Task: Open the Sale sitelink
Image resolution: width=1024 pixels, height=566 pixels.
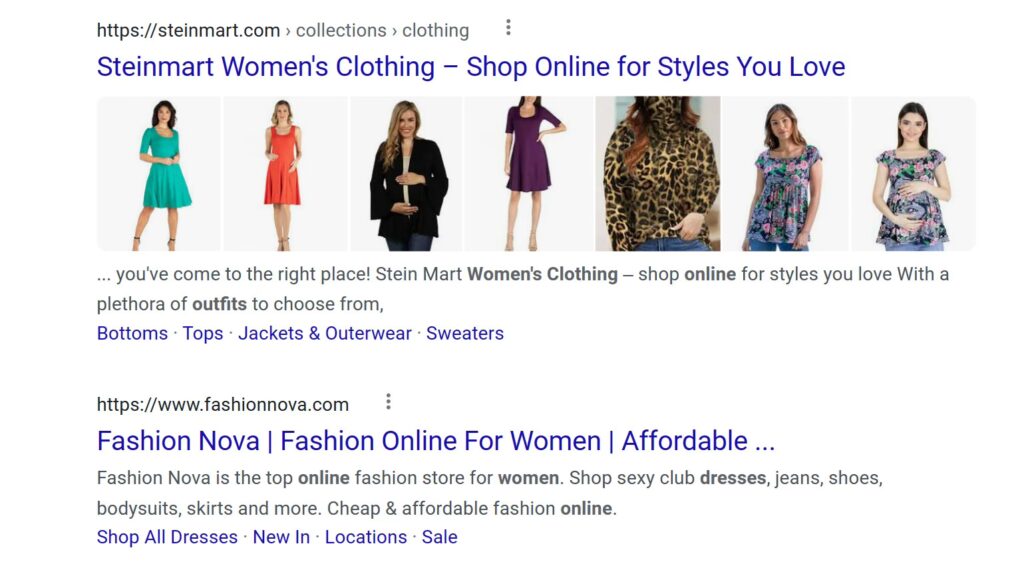Action: (439, 537)
